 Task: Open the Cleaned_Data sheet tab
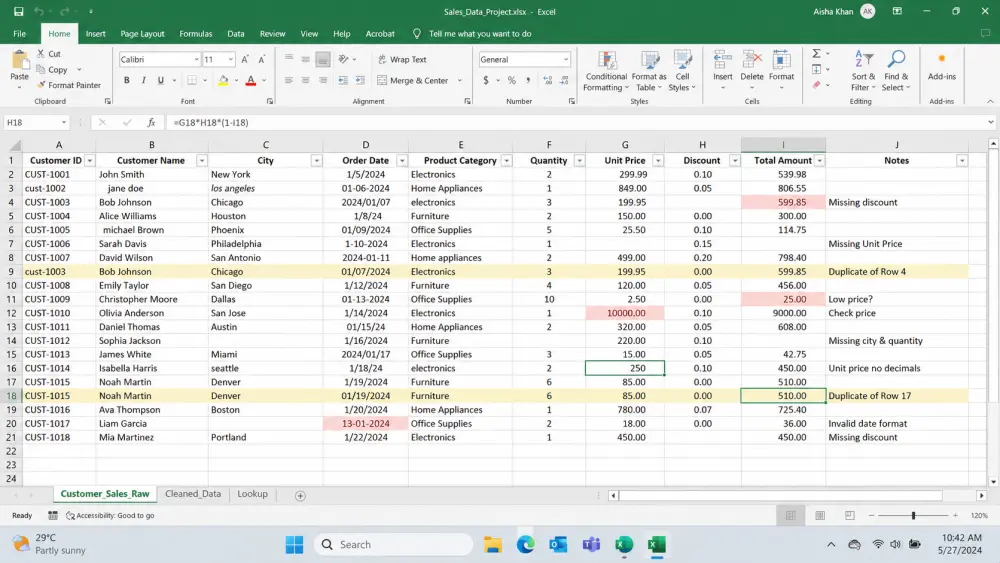pyautogui.click(x=193, y=494)
